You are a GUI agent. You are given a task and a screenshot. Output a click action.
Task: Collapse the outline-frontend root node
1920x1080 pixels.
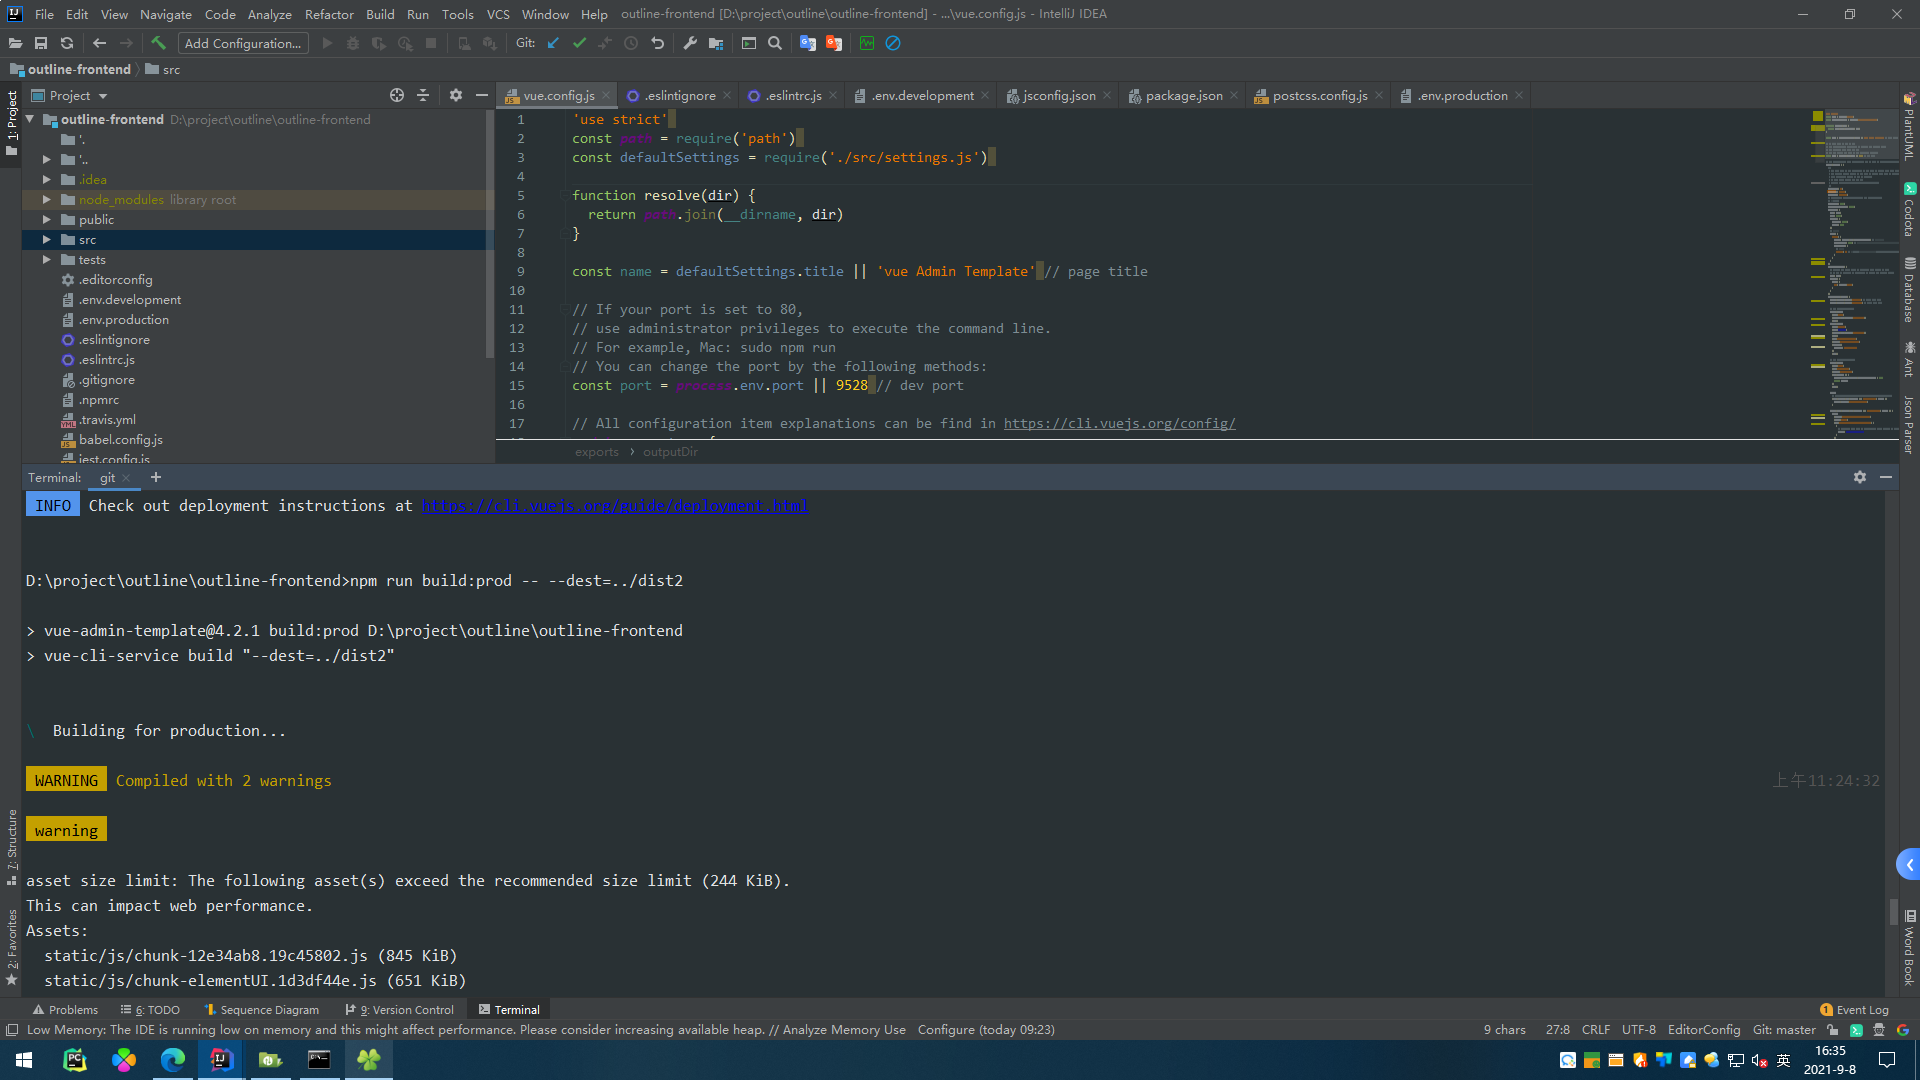click(x=30, y=119)
